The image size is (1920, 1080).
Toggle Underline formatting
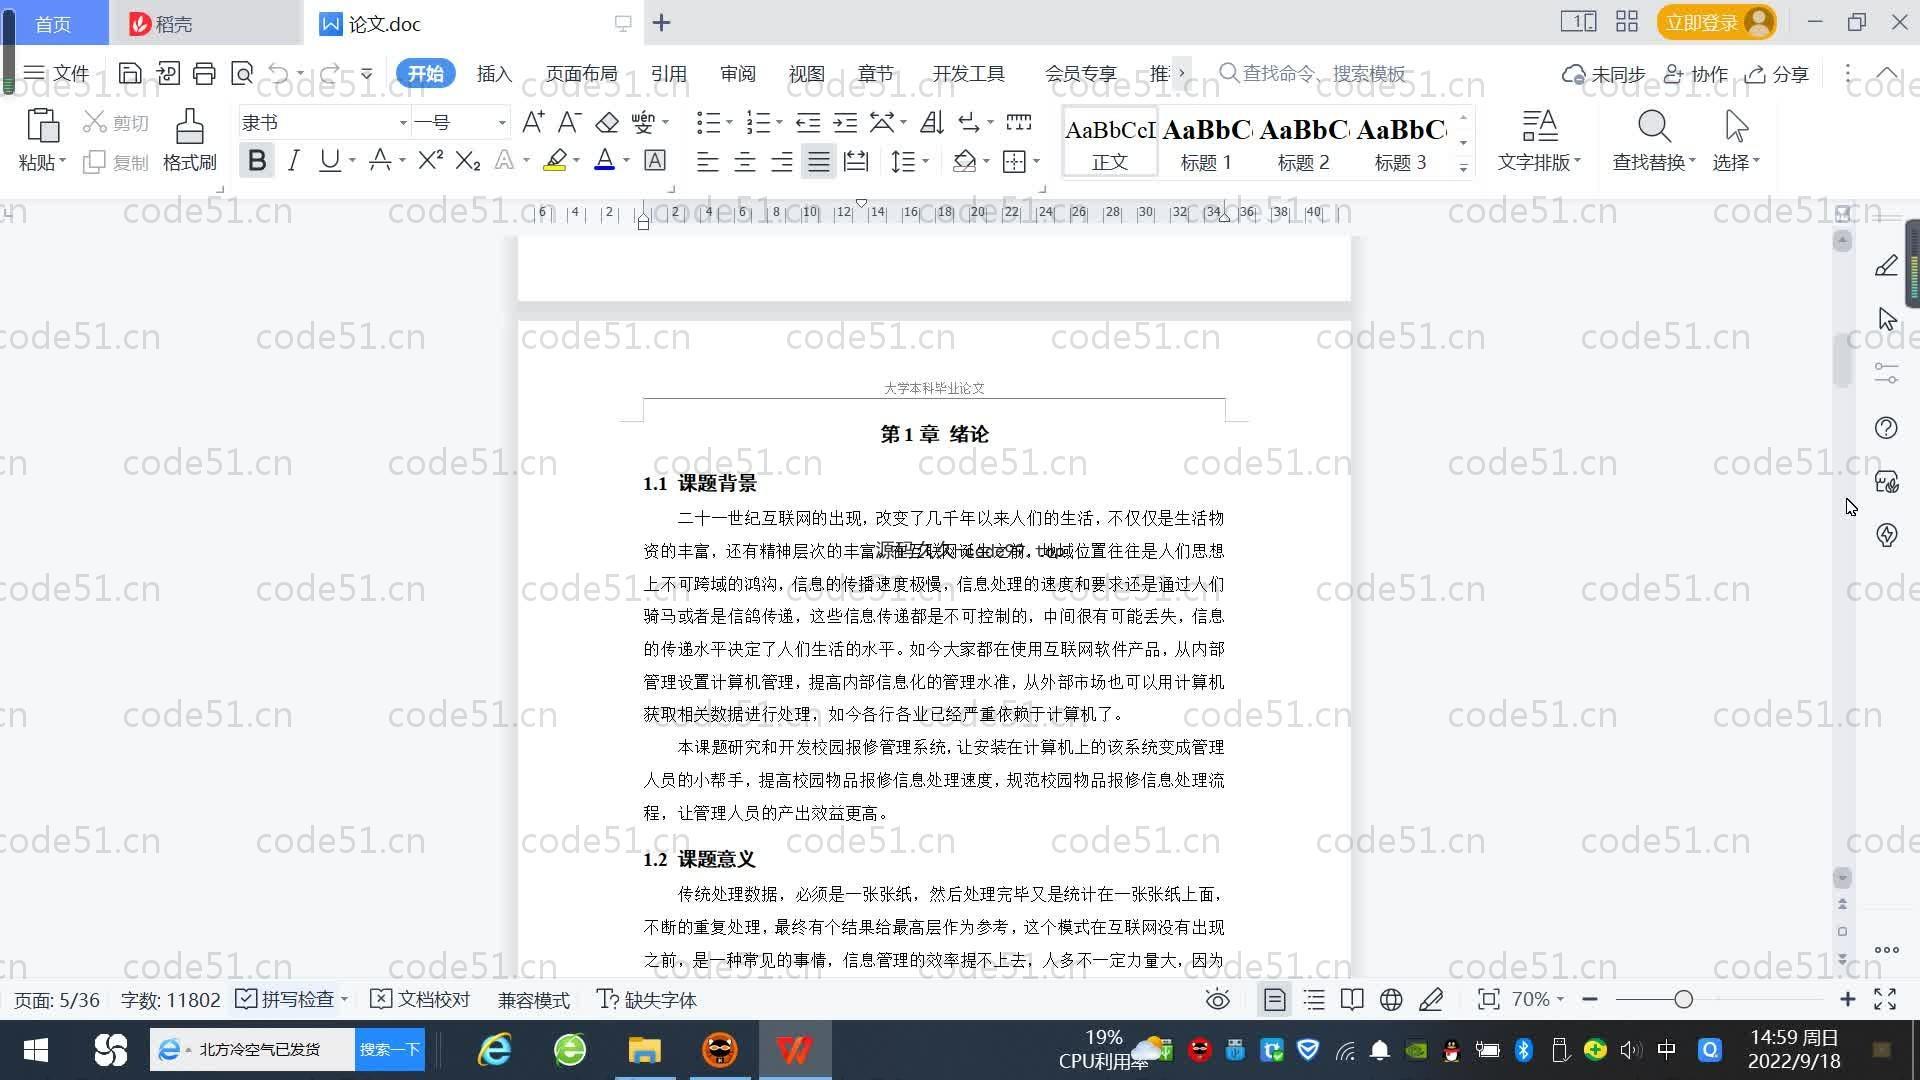point(329,160)
